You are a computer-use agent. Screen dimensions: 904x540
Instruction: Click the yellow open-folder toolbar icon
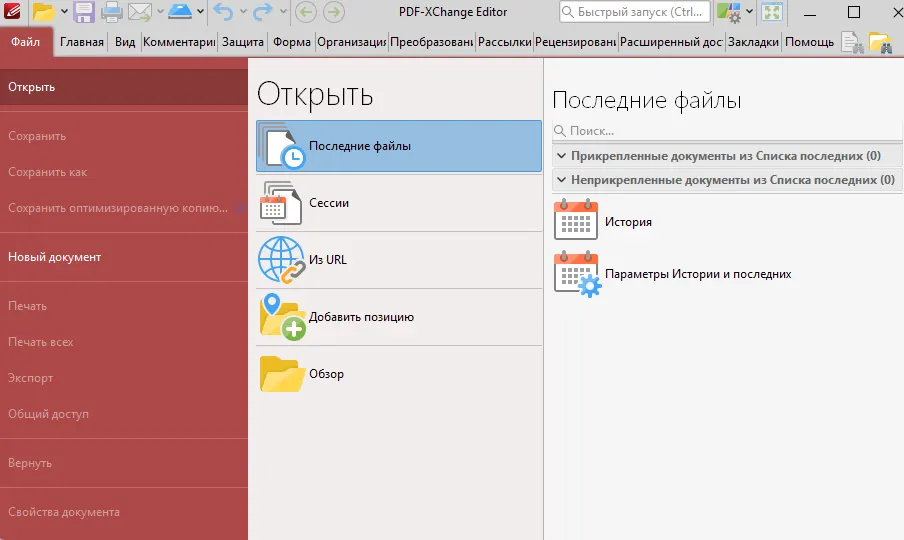click(43, 12)
